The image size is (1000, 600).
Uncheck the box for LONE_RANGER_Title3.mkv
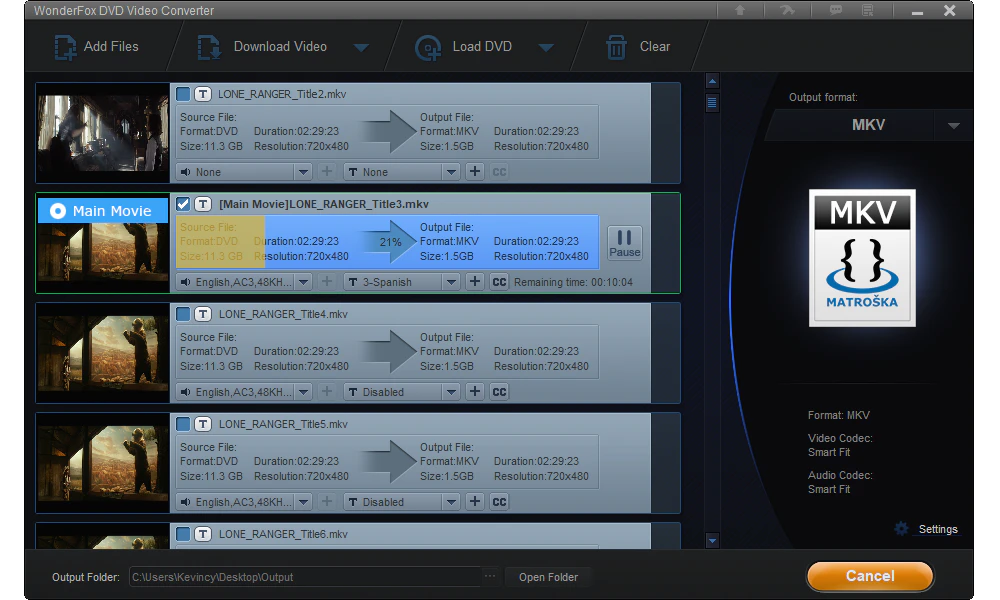click(183, 204)
